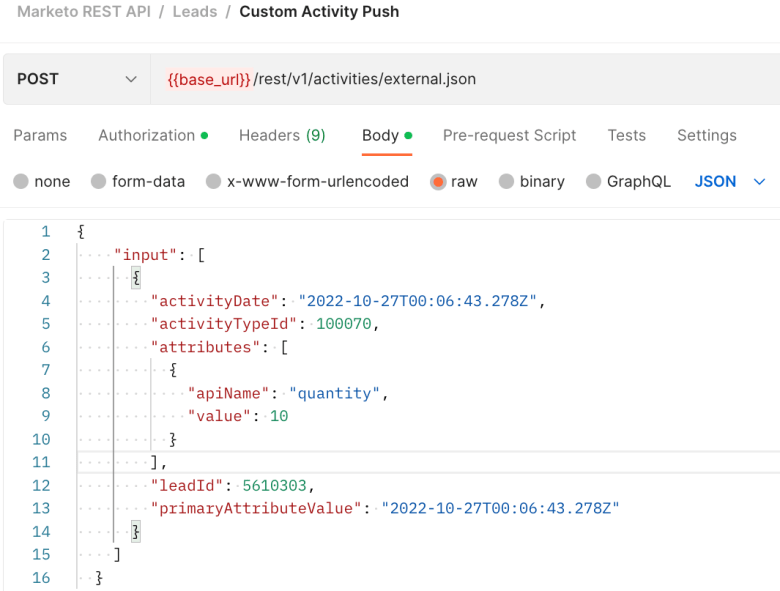Click the "activityDate" key in the body
The height and width of the screenshot is (591, 780).
tap(214, 301)
